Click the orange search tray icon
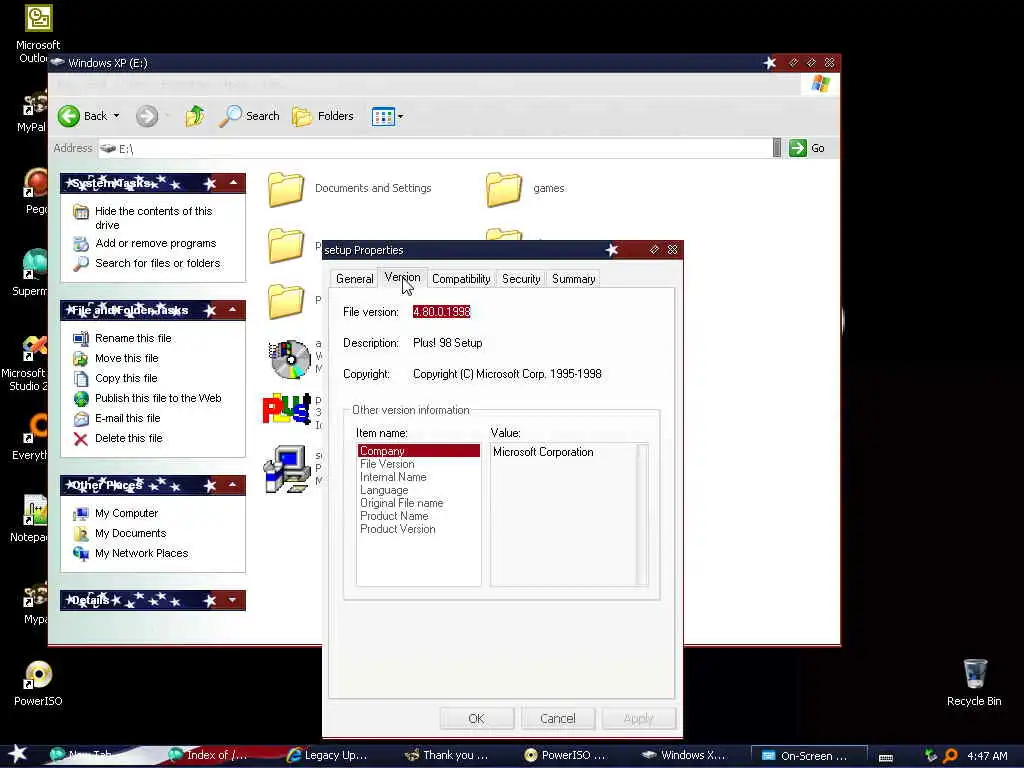The height and width of the screenshot is (768, 1024). tap(950, 756)
